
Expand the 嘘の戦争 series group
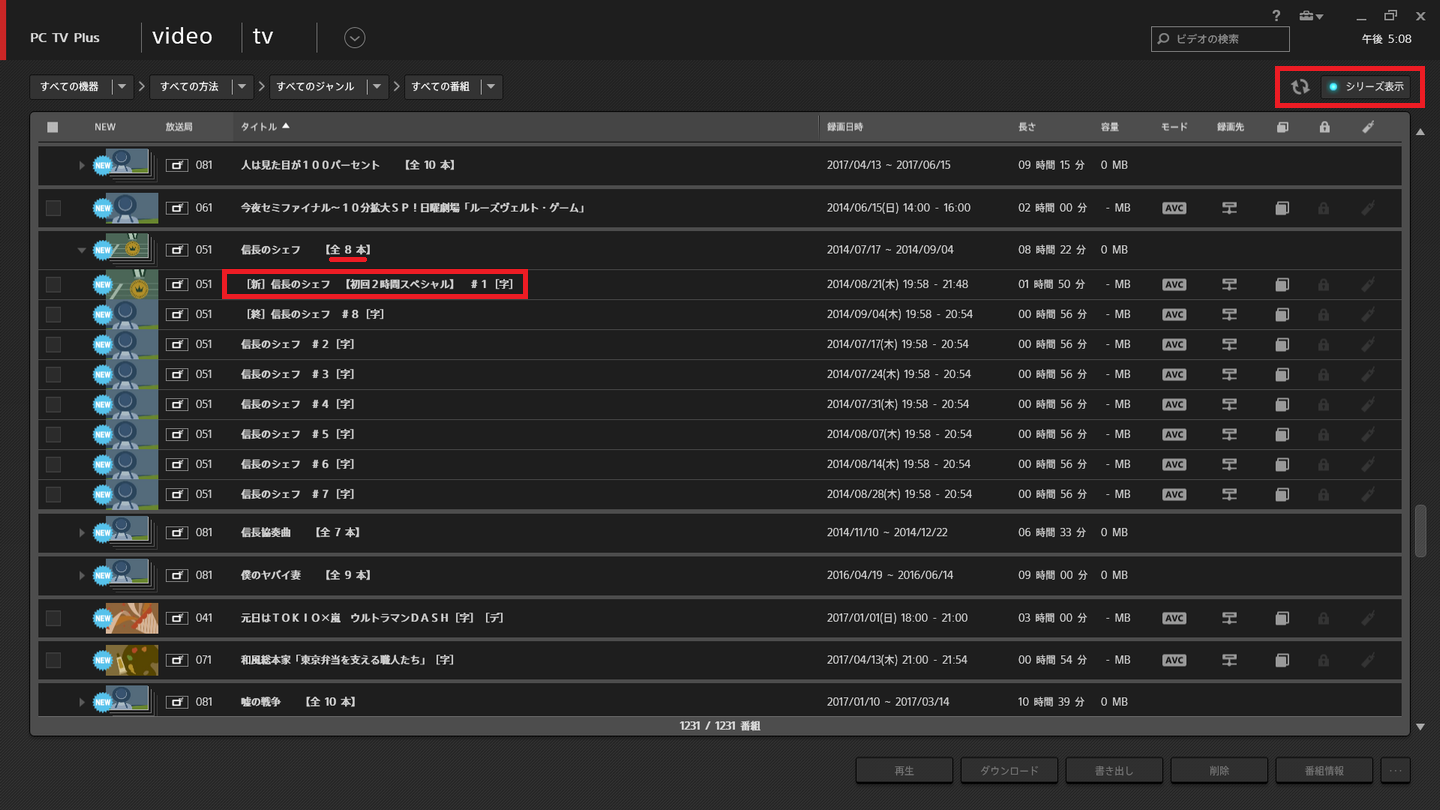pyautogui.click(x=81, y=701)
